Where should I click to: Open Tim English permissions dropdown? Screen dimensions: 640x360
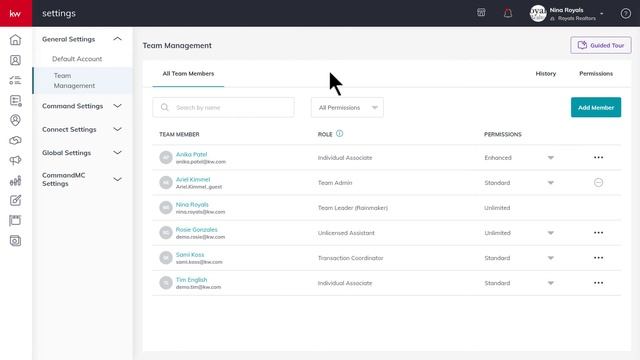(551, 283)
